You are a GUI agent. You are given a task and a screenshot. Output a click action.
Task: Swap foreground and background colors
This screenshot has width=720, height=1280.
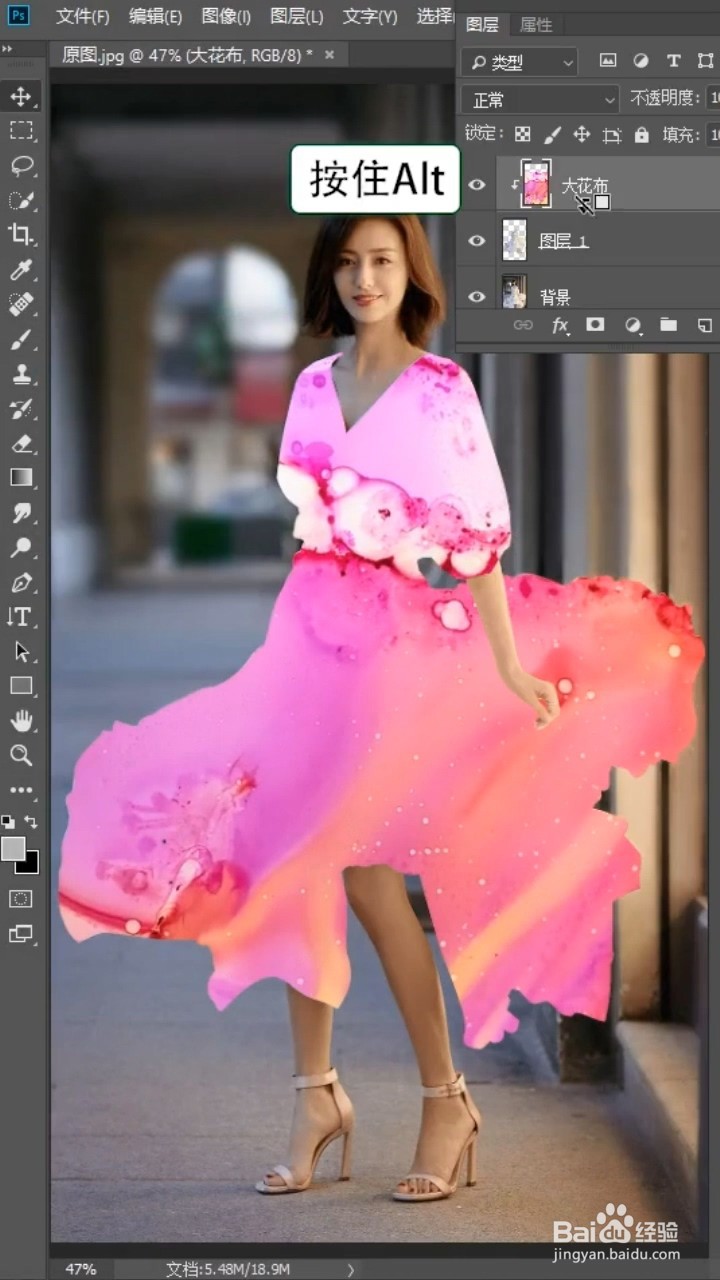click(32, 821)
